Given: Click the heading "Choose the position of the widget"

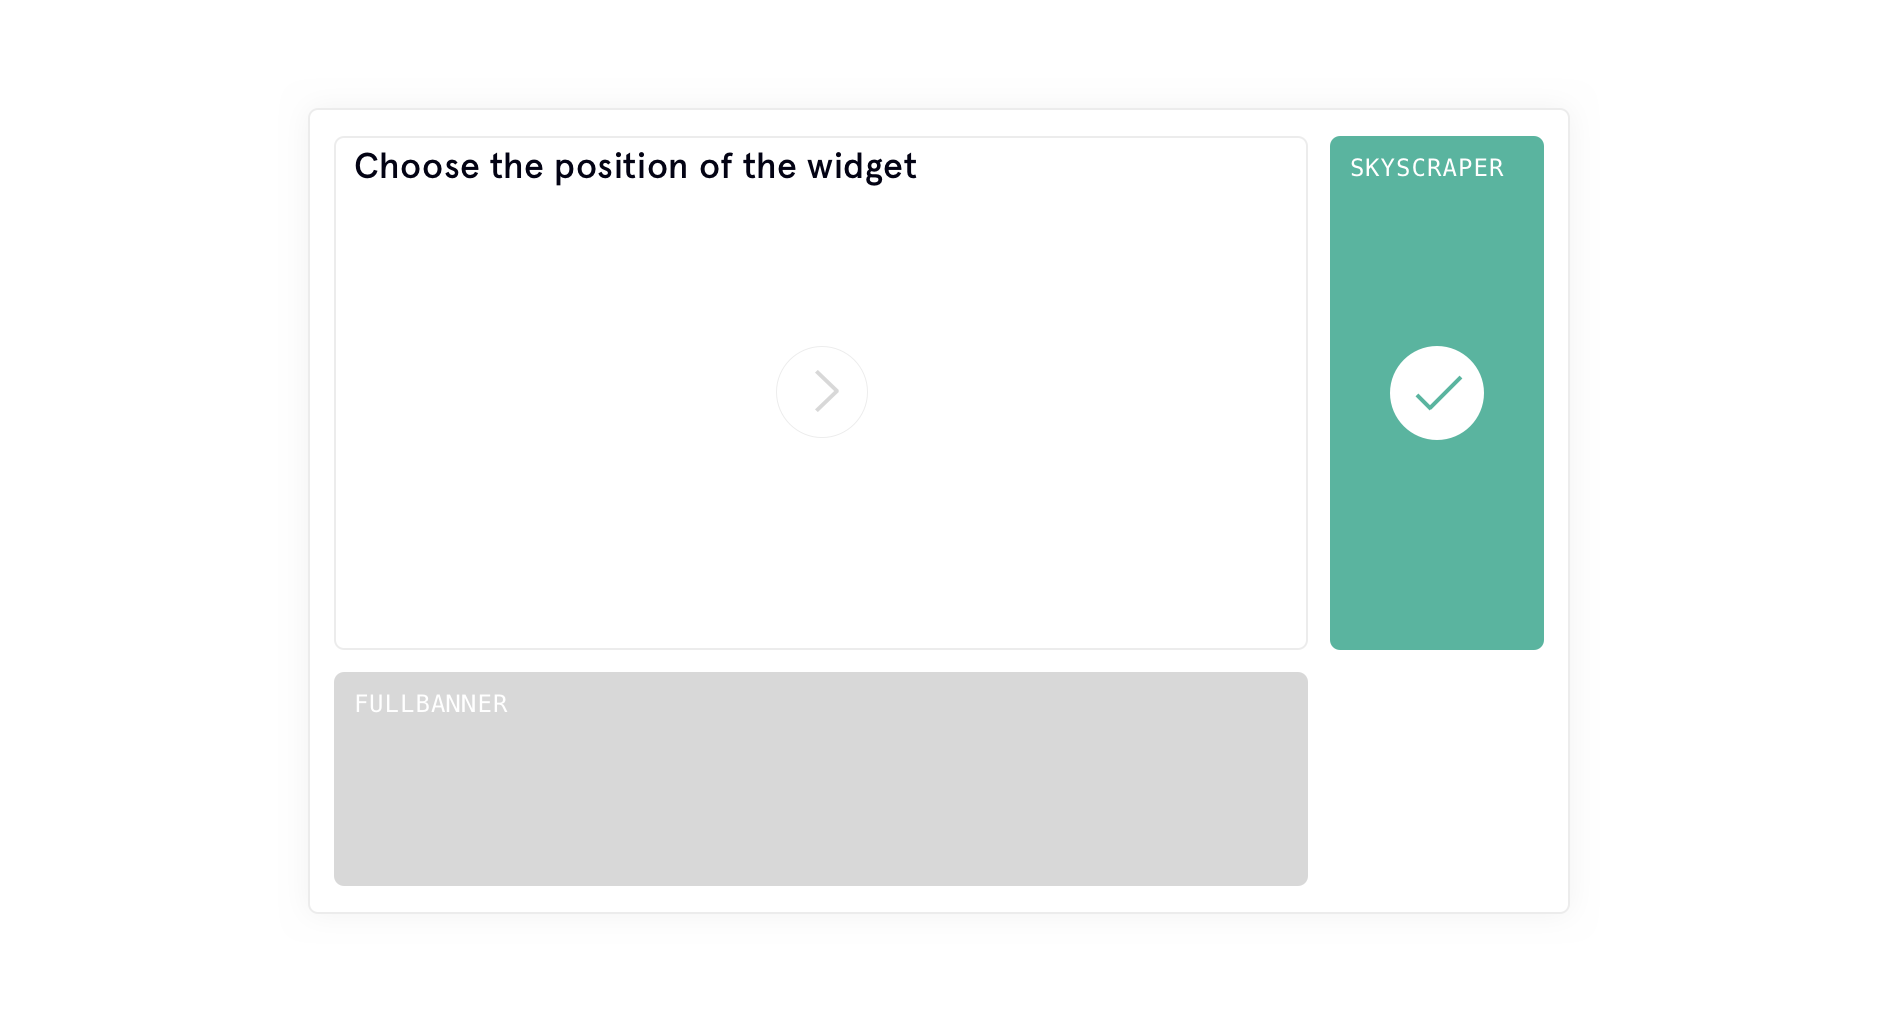Looking at the screenshot, I should click(x=635, y=167).
